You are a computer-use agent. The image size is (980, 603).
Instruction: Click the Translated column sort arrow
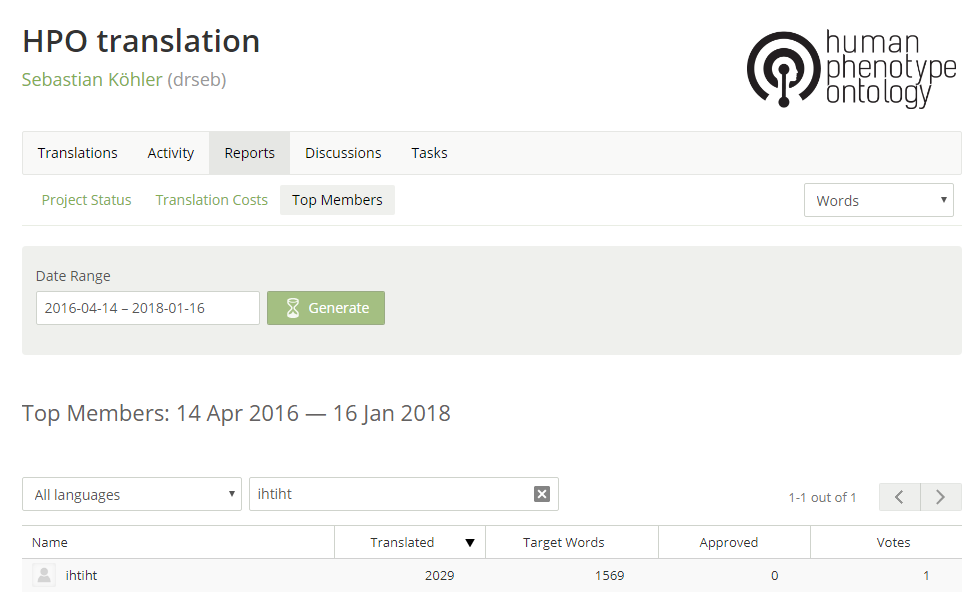tap(470, 543)
